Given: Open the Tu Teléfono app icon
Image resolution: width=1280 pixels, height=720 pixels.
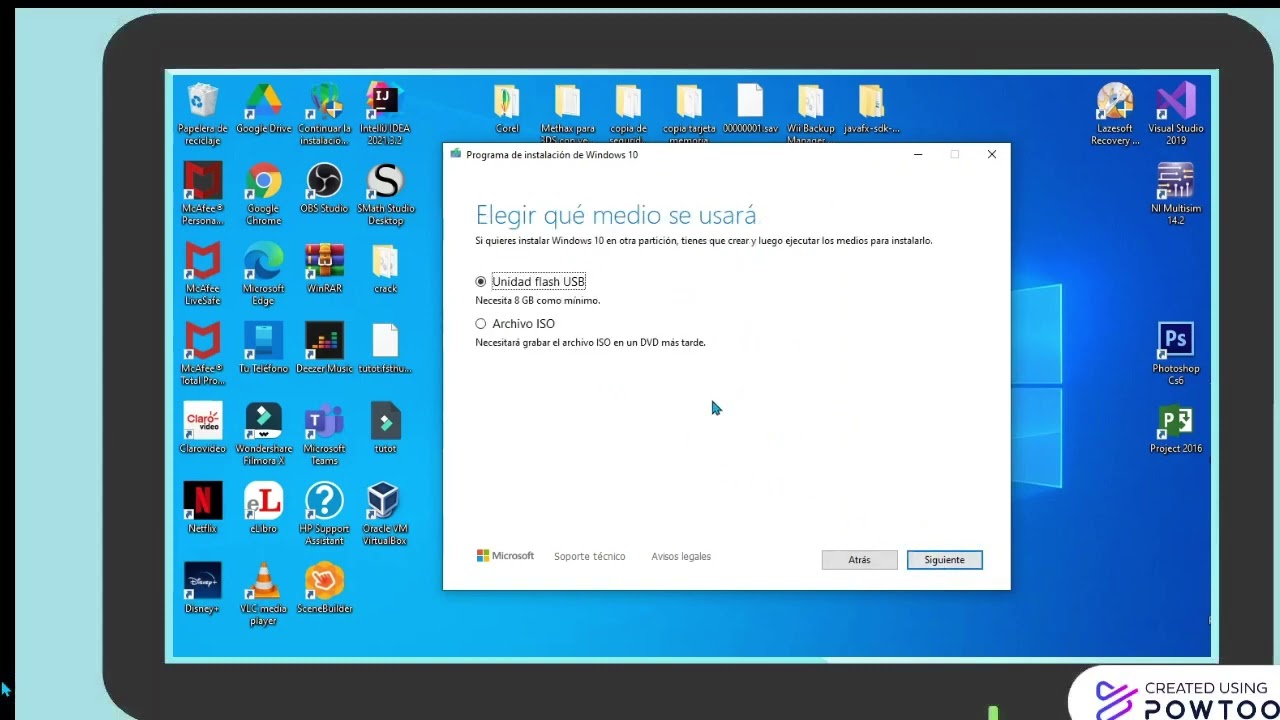Looking at the screenshot, I should [x=264, y=341].
